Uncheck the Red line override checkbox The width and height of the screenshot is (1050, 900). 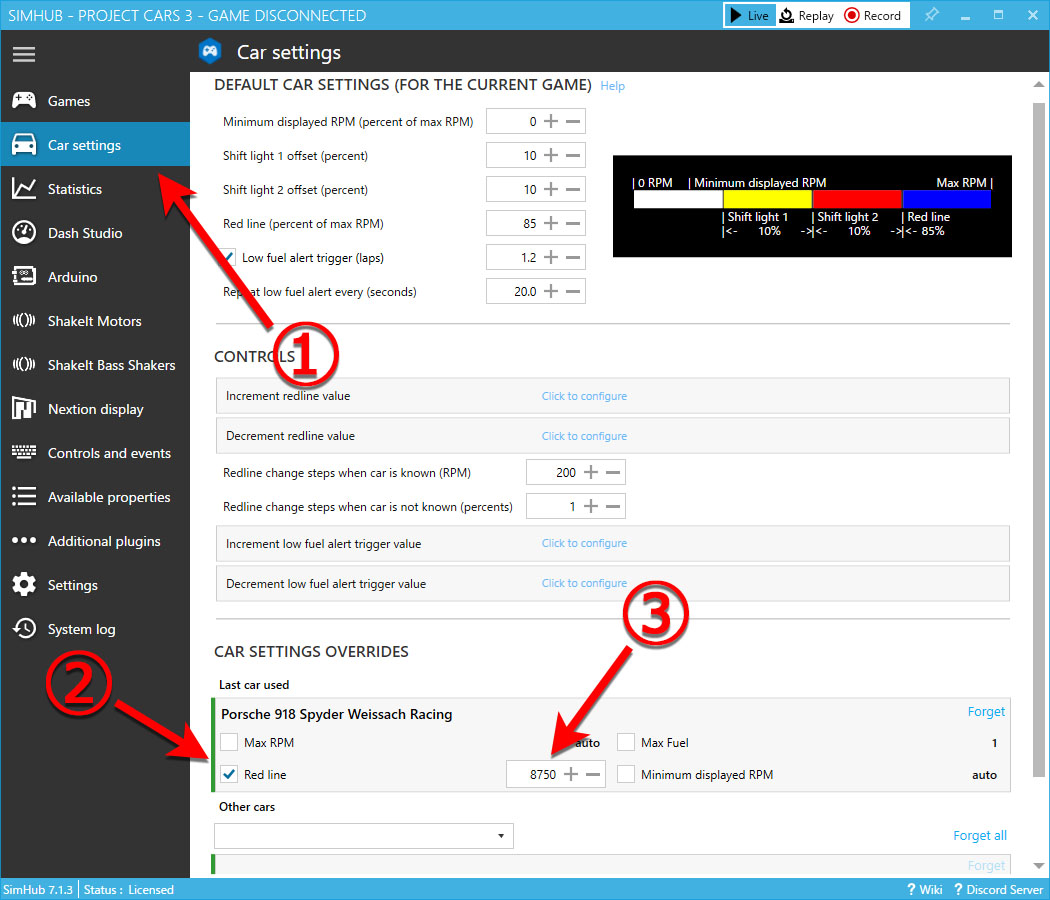click(229, 775)
